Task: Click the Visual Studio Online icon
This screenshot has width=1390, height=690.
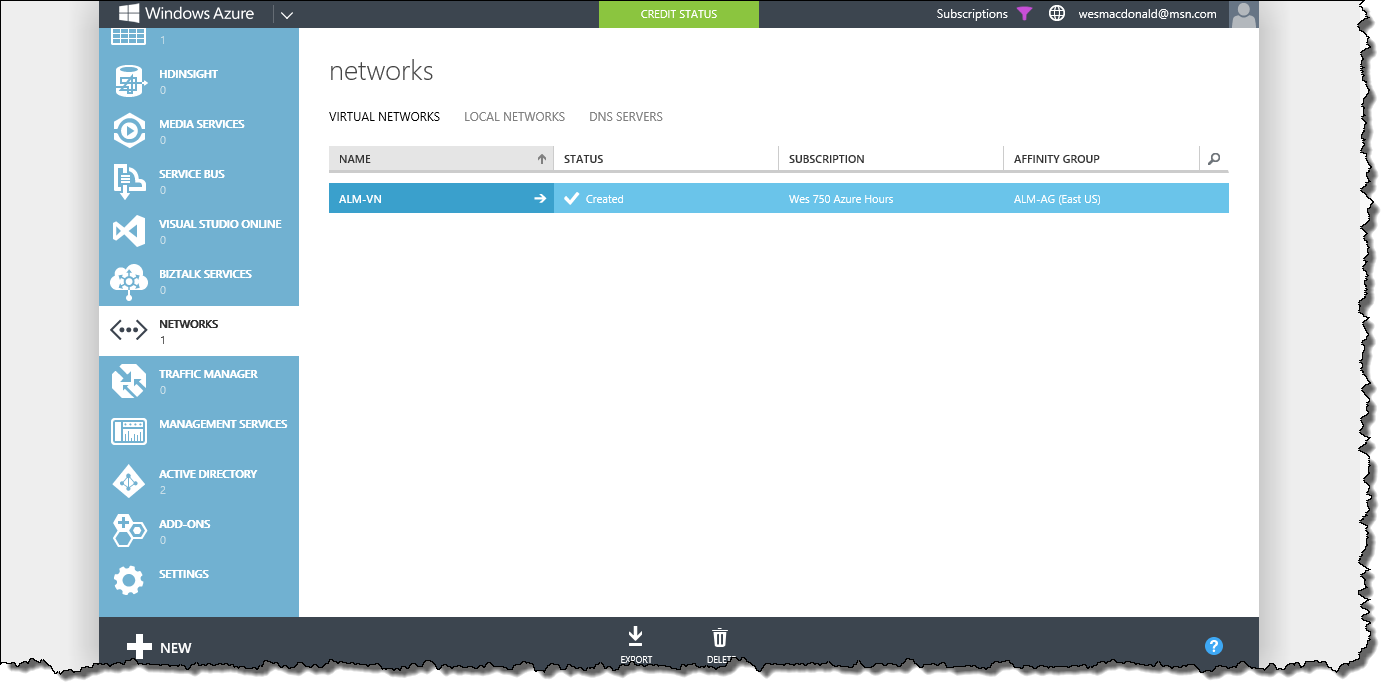Action: pyautogui.click(x=129, y=232)
